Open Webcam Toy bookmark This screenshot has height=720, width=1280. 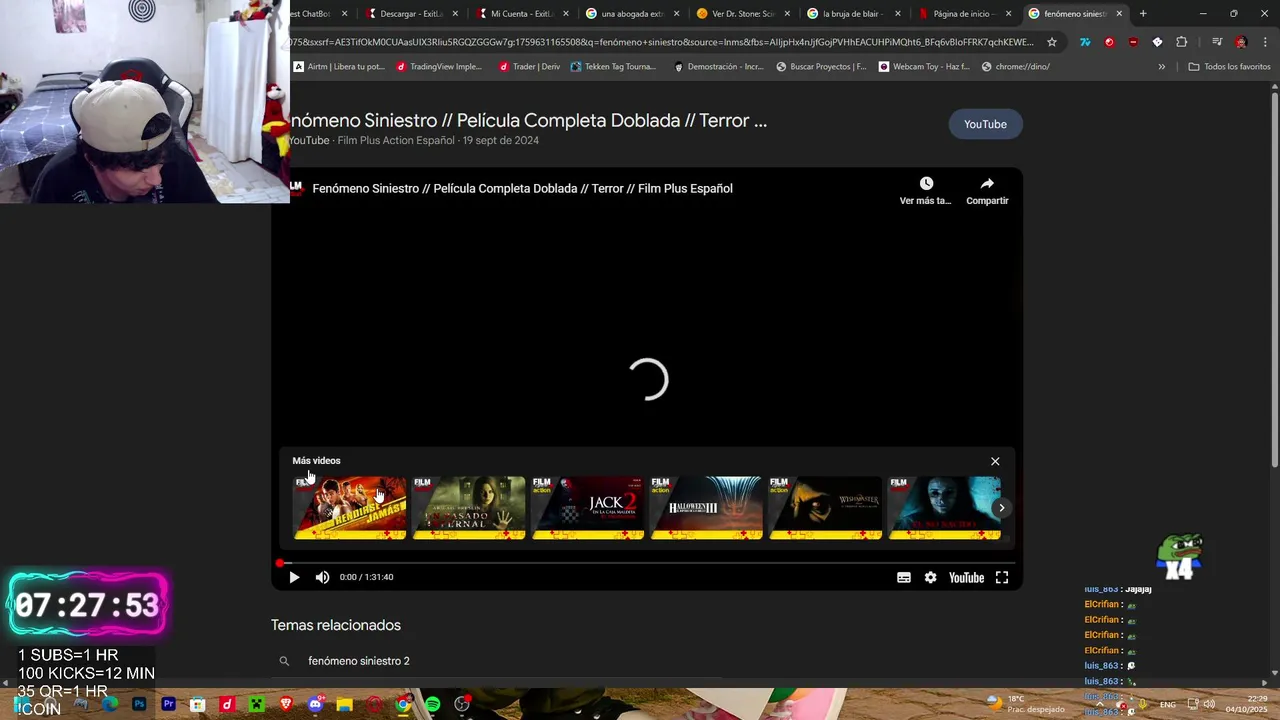(924, 67)
